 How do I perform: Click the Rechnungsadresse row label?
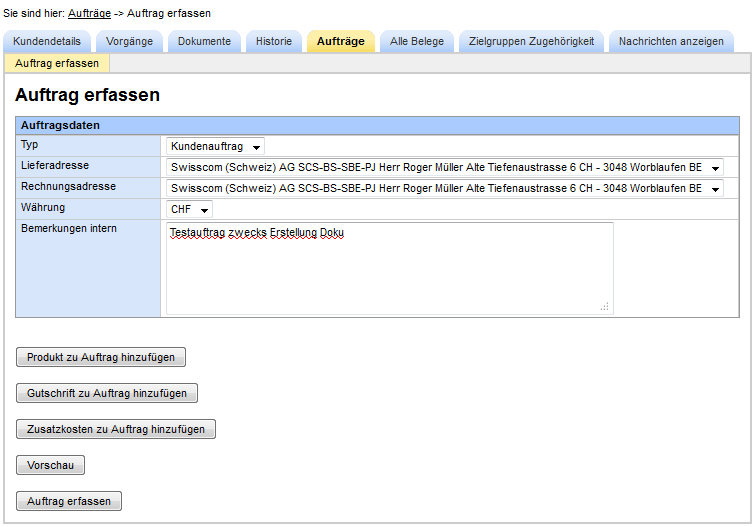tap(68, 187)
